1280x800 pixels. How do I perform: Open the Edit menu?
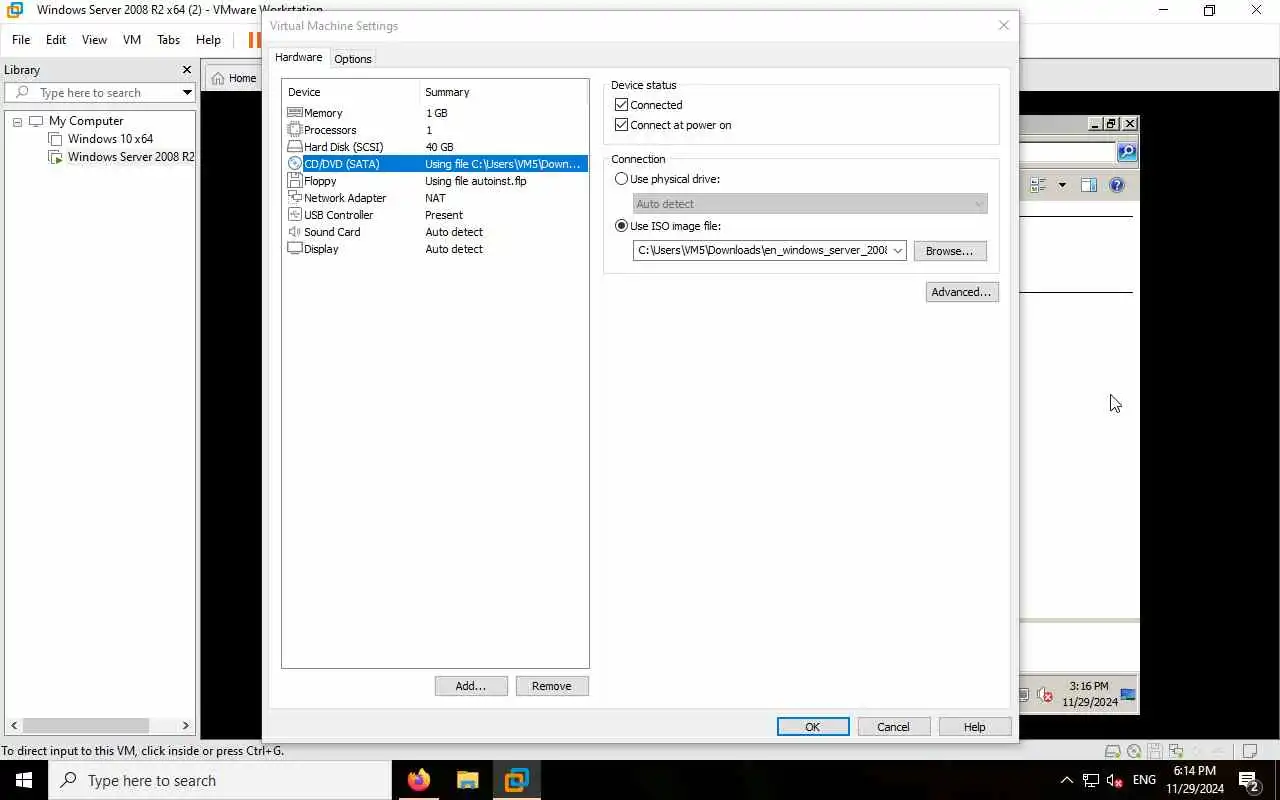(56, 40)
